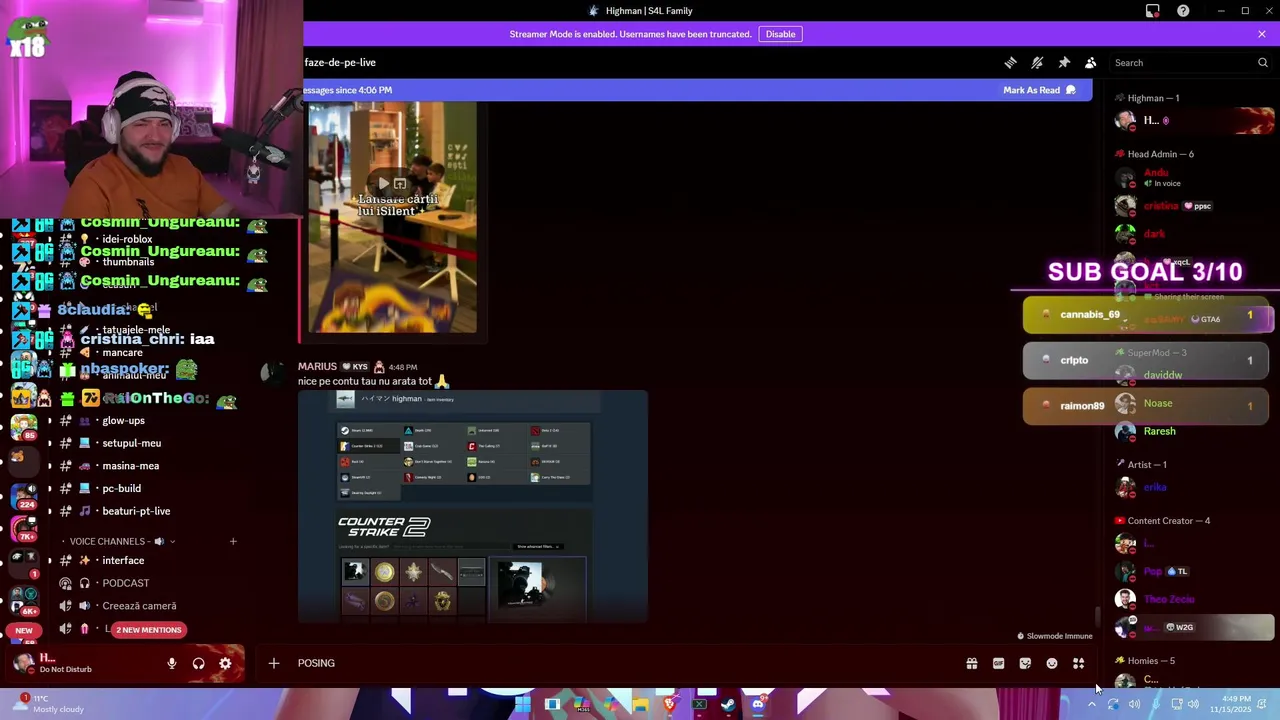Open member Theo Zeciu profile
The height and width of the screenshot is (720, 1280).
[x=1168, y=600]
